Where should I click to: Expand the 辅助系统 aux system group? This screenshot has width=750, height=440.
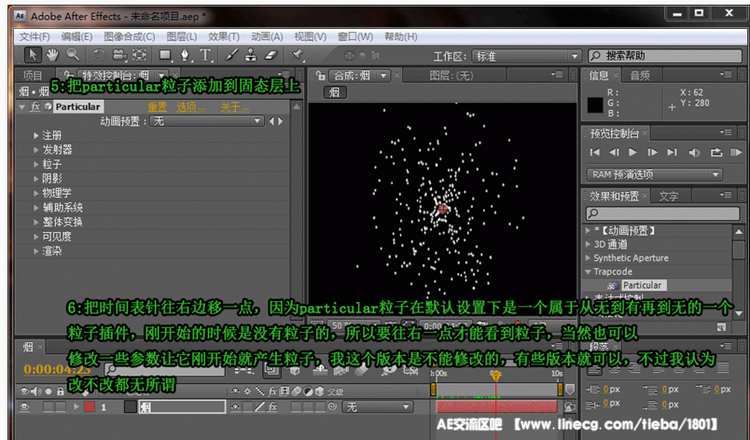(x=36, y=208)
